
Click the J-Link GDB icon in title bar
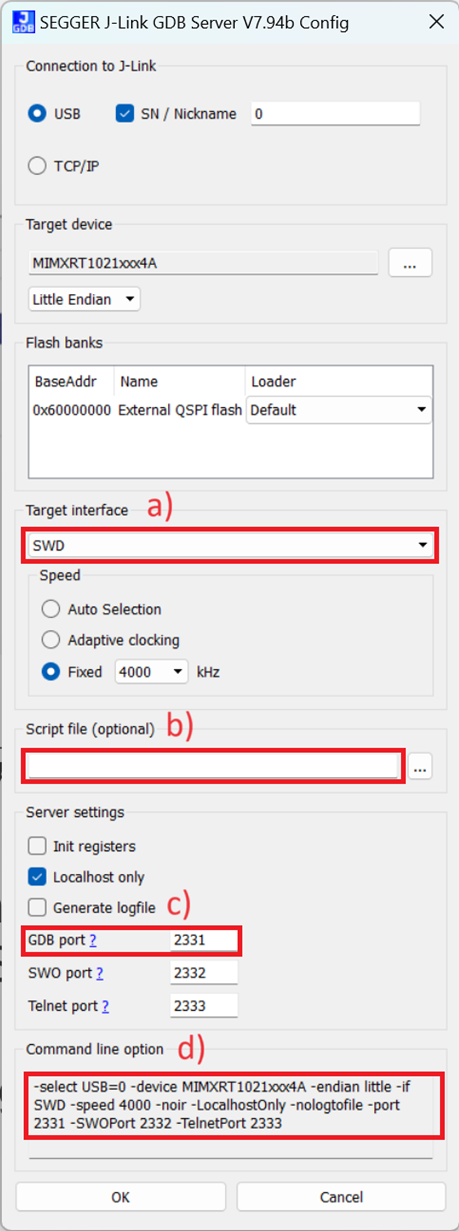(22, 21)
